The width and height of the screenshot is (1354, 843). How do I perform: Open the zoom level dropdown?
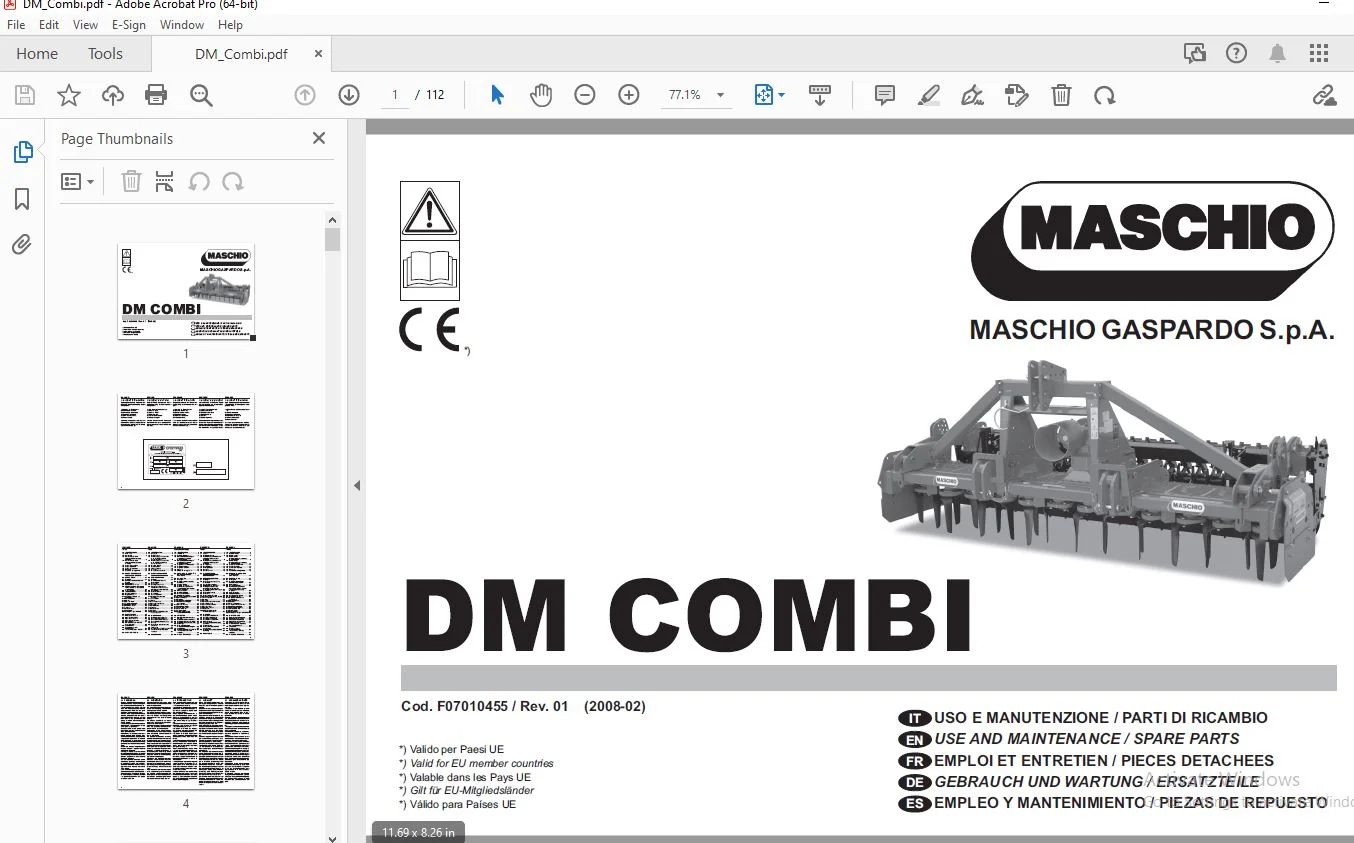(x=720, y=95)
